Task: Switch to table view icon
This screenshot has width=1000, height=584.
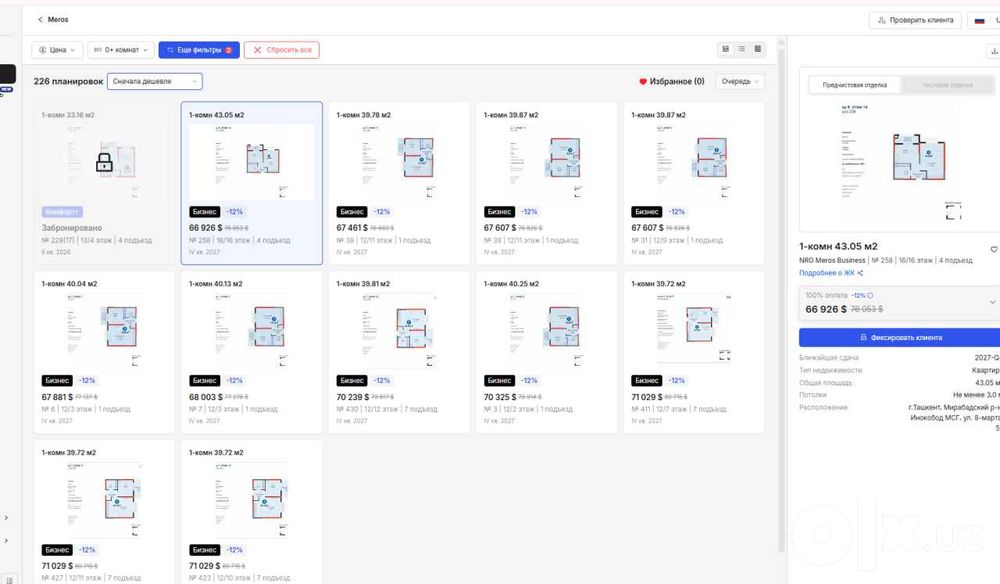Action: click(758, 49)
